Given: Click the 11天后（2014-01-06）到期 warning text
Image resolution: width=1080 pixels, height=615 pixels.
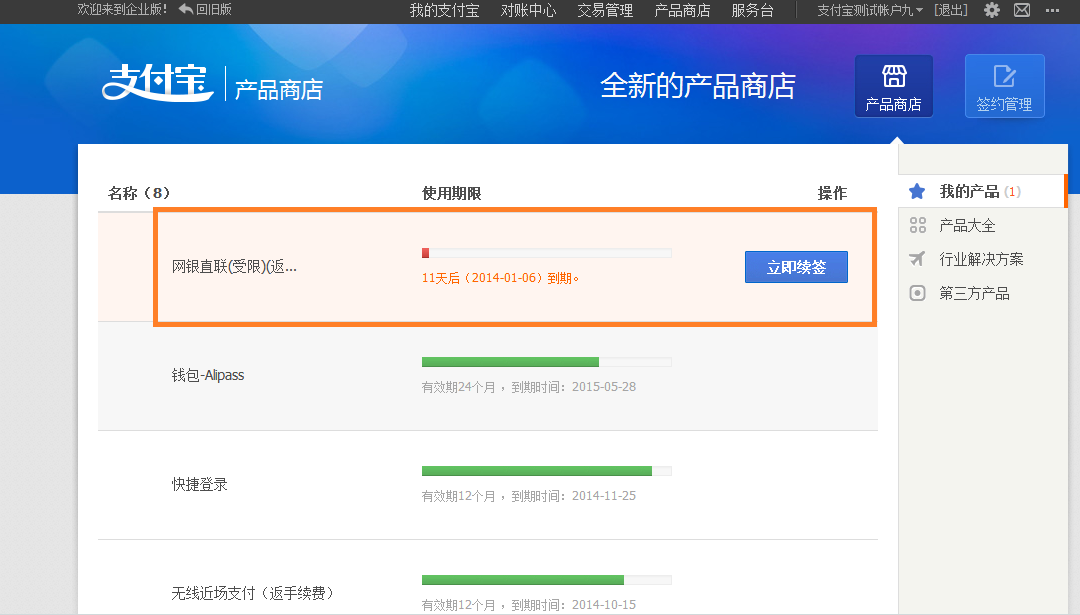Looking at the screenshot, I should pyautogui.click(x=500, y=278).
